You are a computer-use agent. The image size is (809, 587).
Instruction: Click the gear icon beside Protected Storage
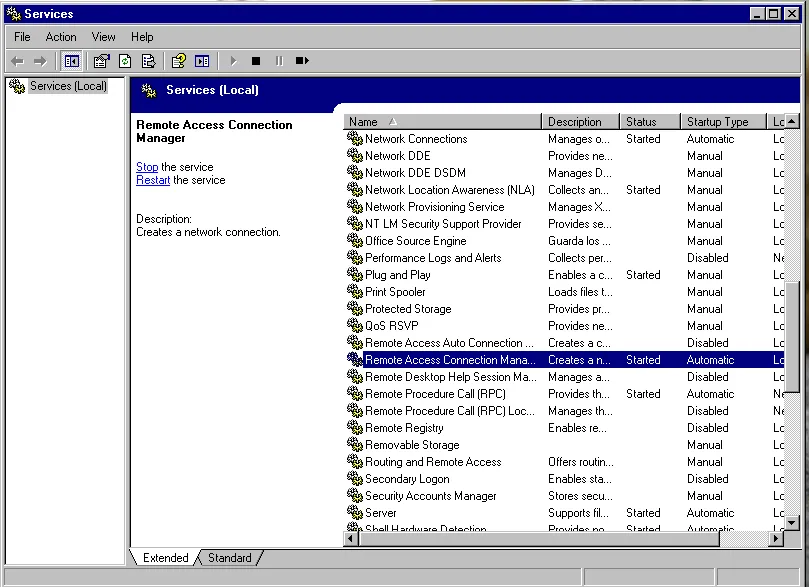point(354,308)
